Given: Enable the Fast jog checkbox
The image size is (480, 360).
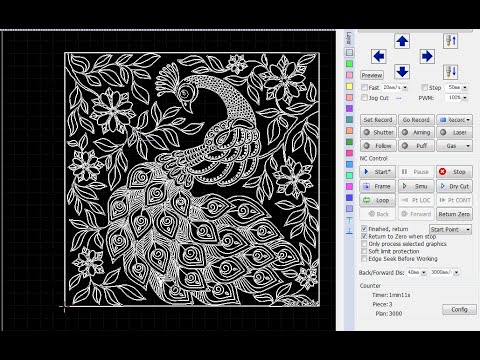Looking at the screenshot, I should click(364, 87).
